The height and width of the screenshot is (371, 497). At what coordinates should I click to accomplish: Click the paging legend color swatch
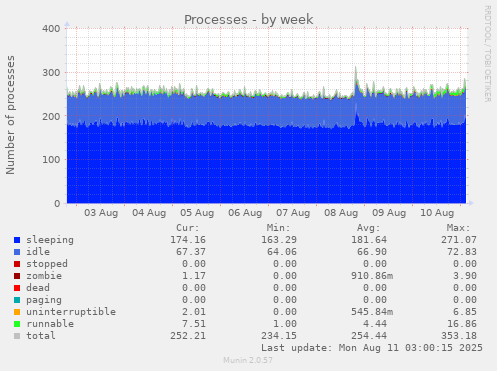tap(17, 300)
